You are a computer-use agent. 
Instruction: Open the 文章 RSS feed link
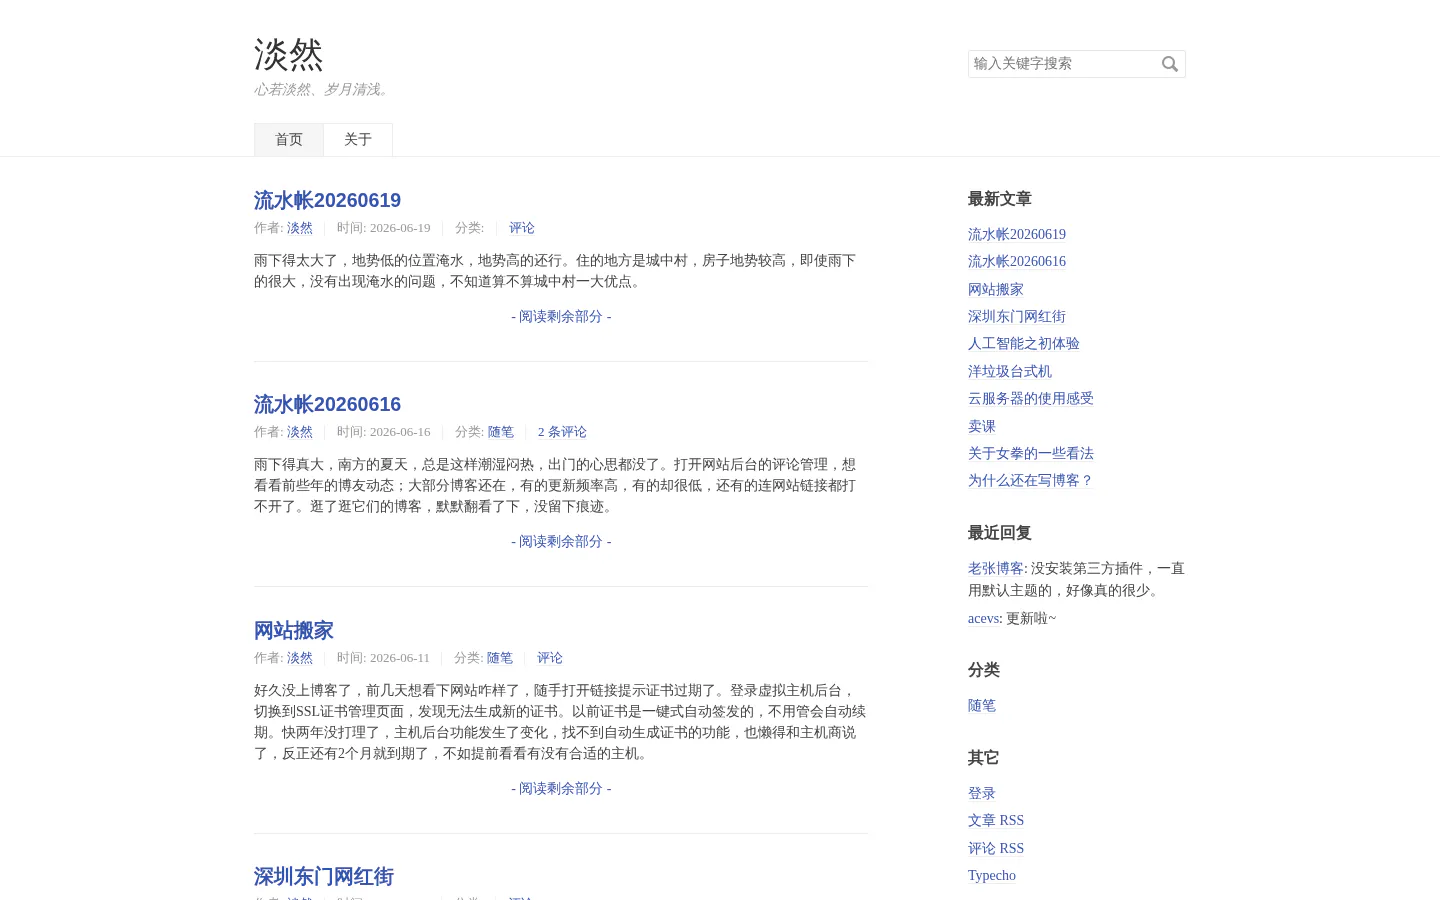point(996,821)
